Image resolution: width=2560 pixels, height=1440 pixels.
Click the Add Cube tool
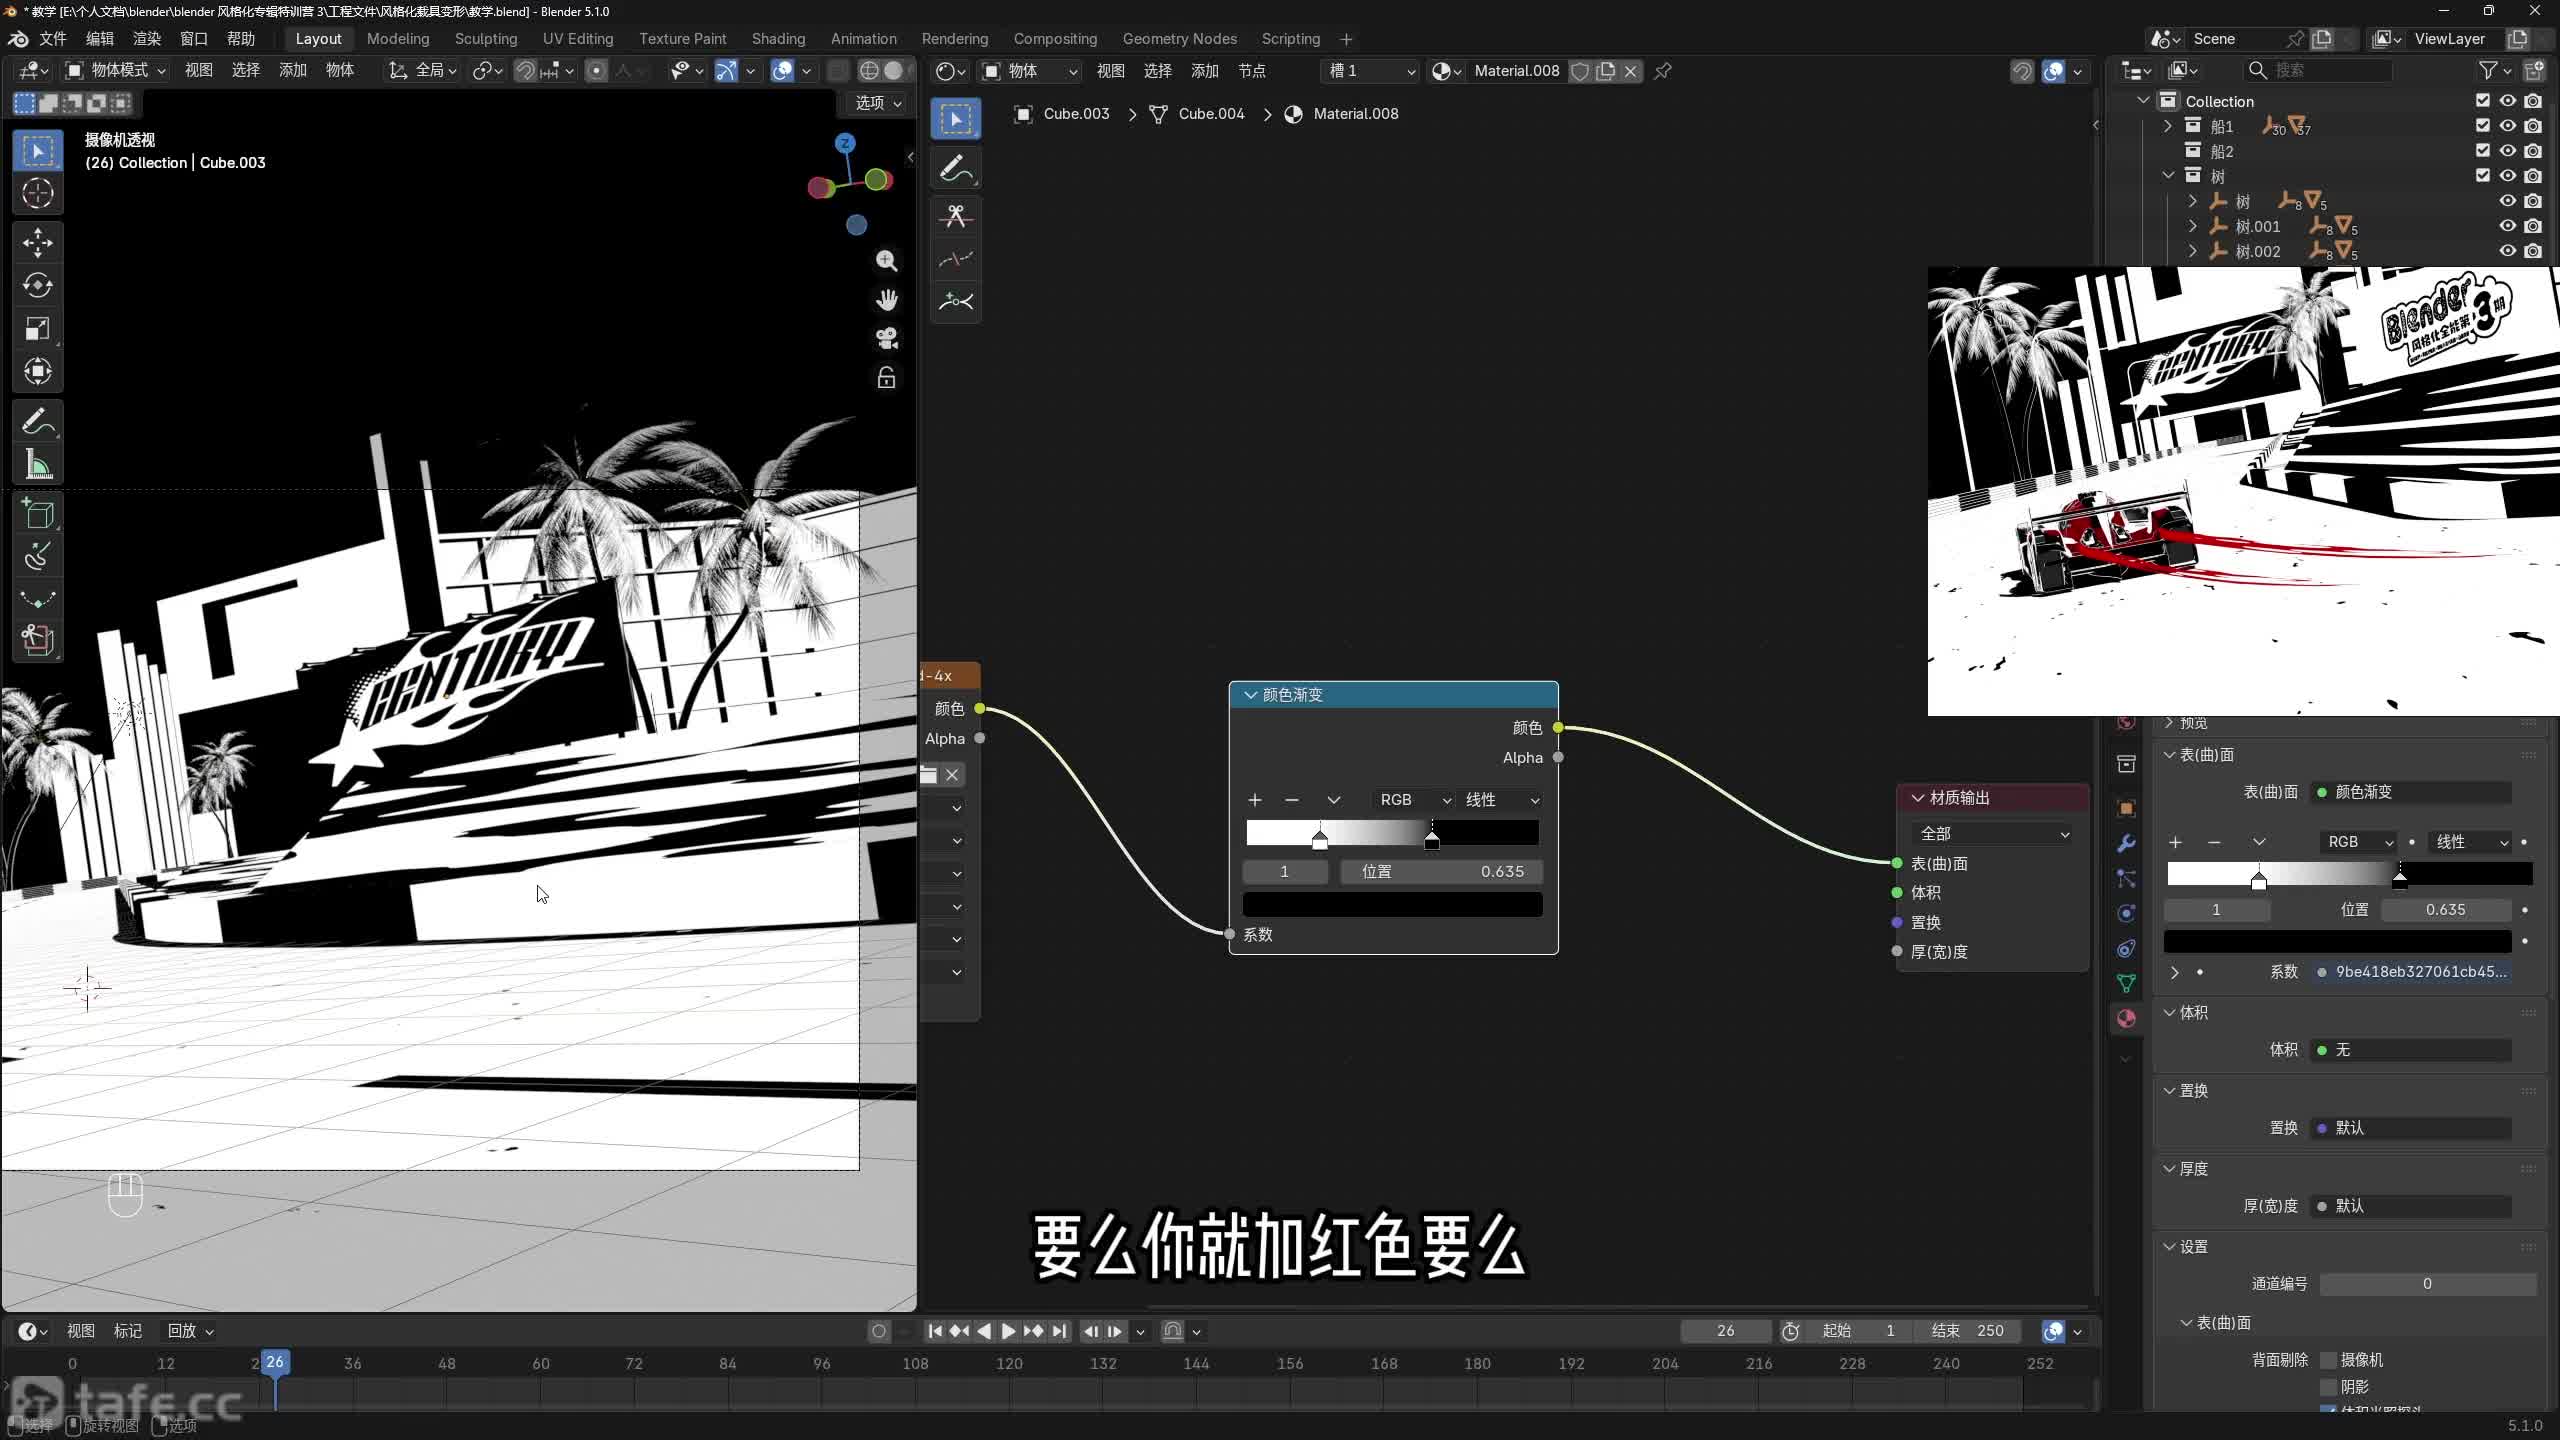click(38, 514)
